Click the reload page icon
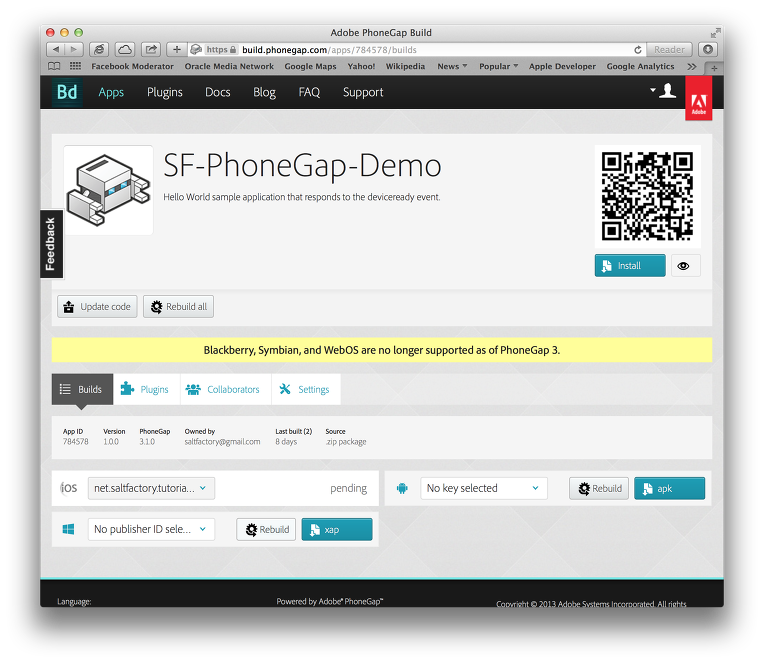The image size is (764, 663). [x=638, y=50]
